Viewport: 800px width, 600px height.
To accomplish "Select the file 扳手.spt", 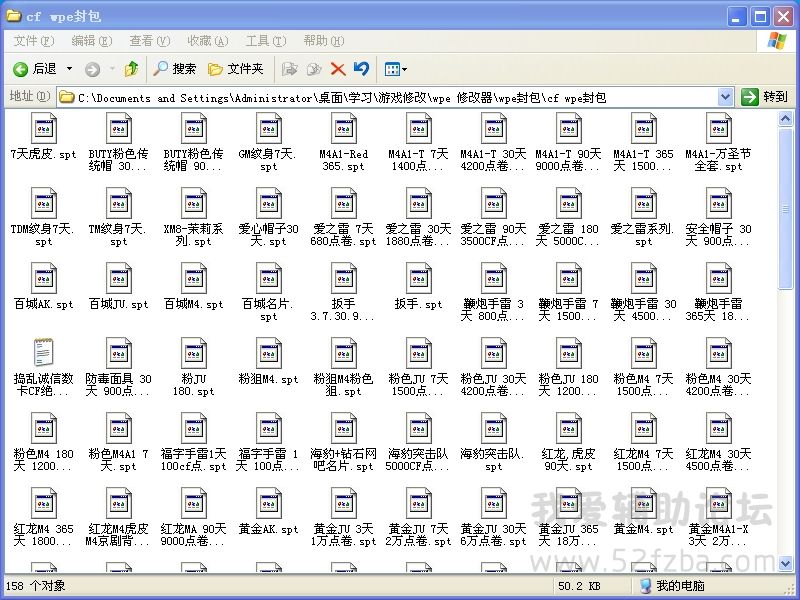I will pos(418,286).
